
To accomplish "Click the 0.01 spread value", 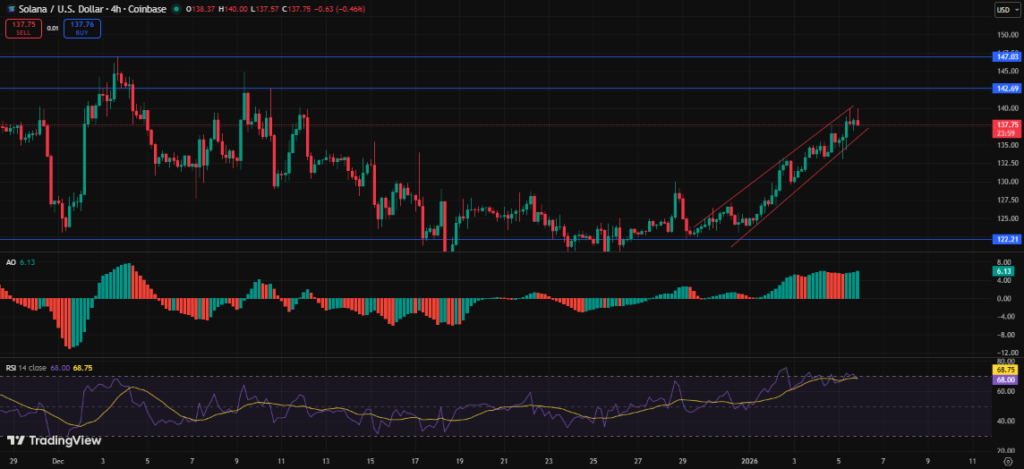I will pos(54,28).
